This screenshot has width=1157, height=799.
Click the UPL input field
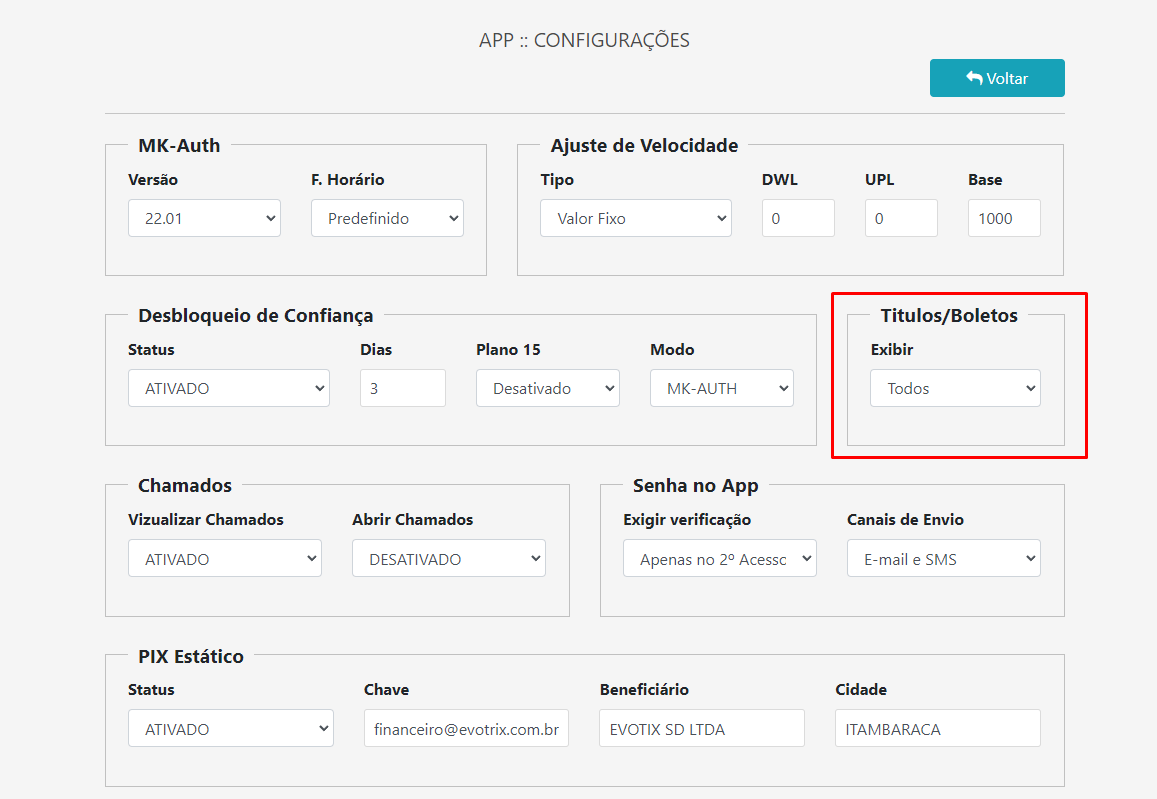900,217
